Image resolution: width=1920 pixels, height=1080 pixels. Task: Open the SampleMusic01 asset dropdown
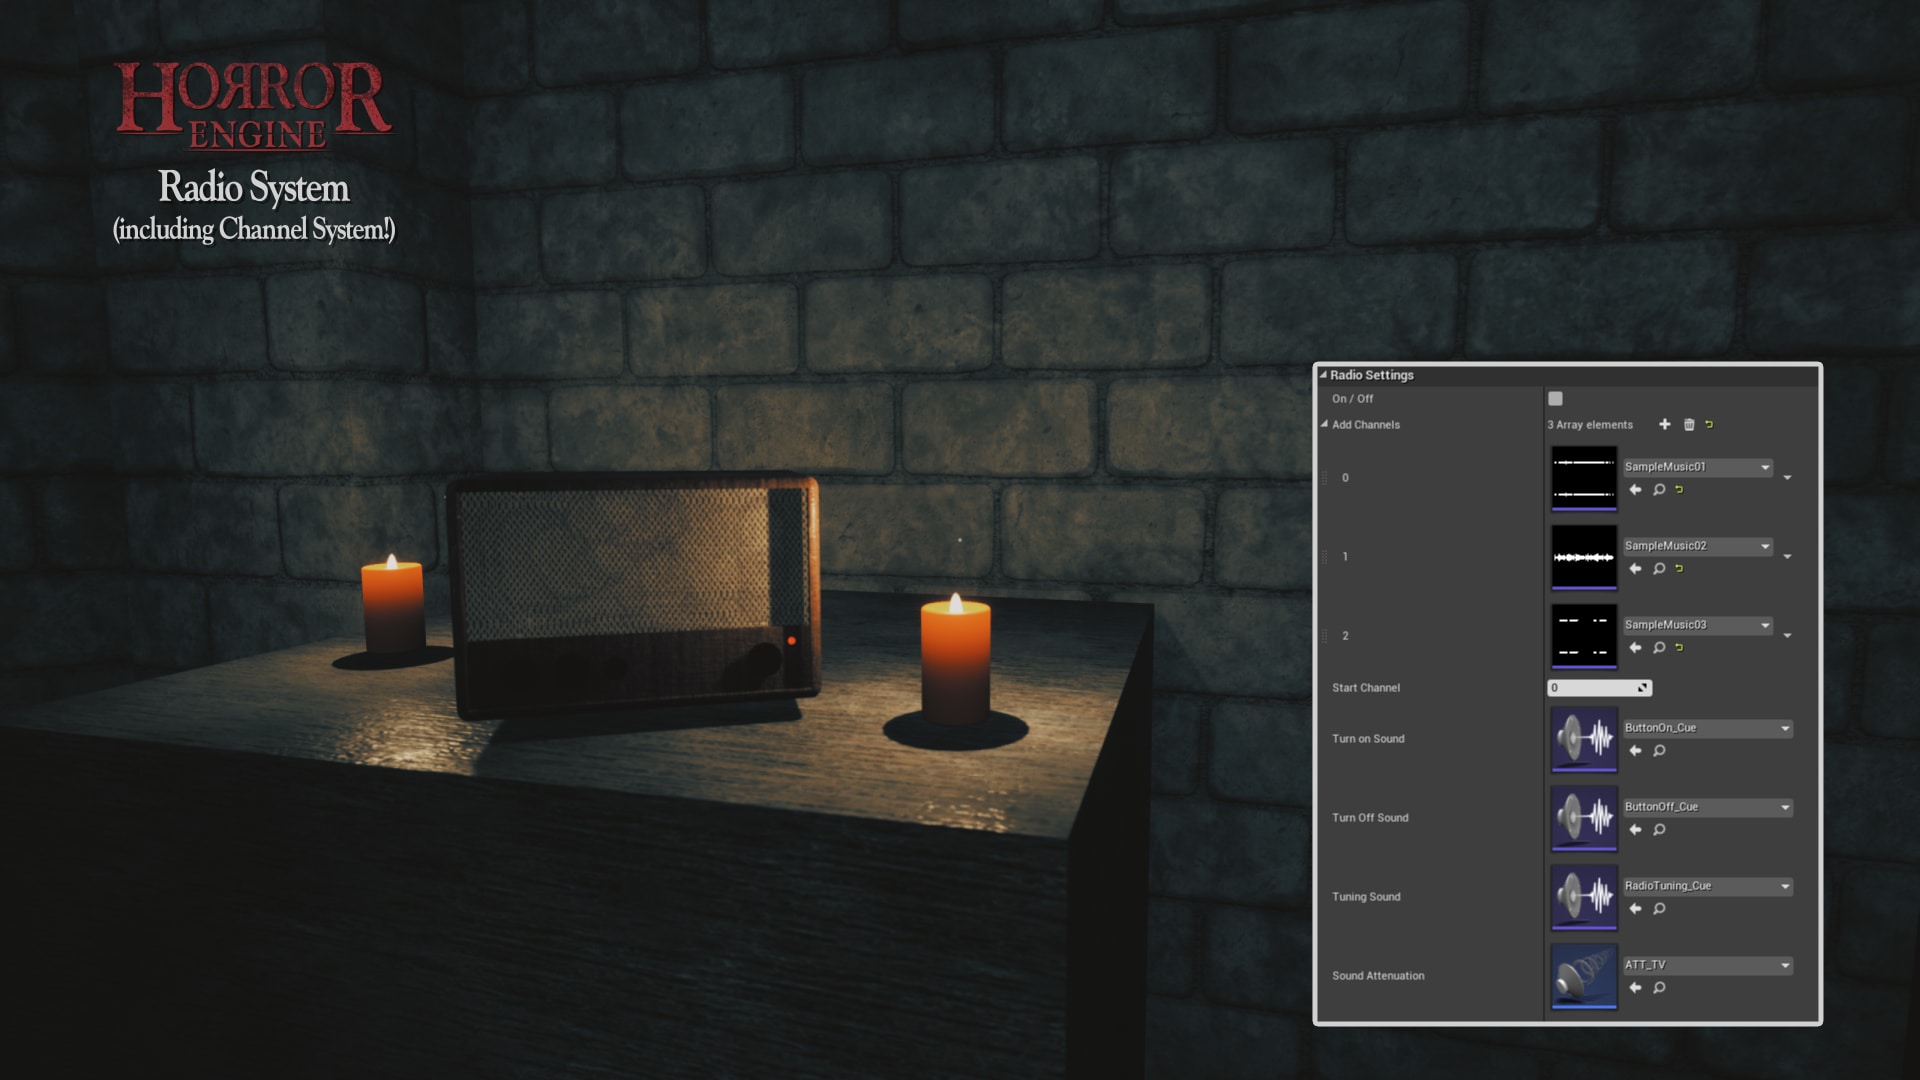pos(1697,467)
